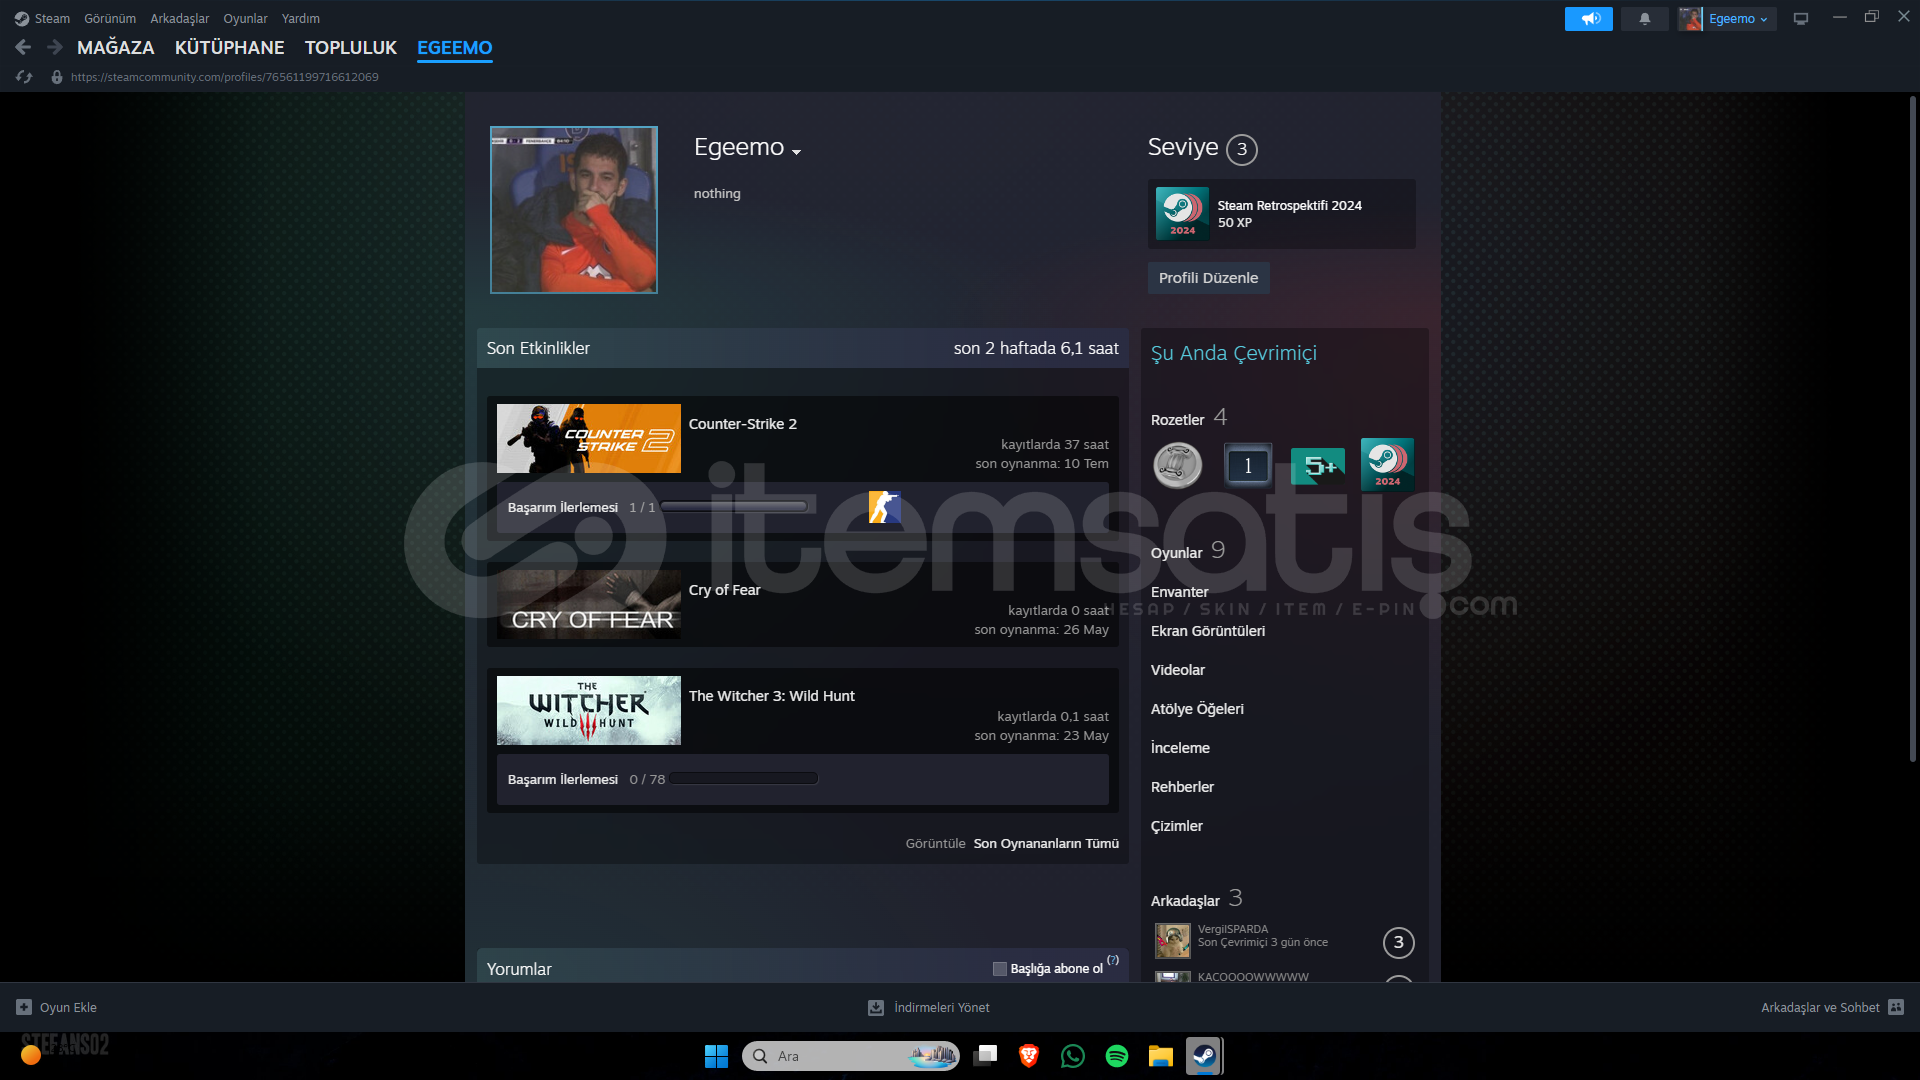
Task: Open the Rozetler section link
Action: 1178,419
